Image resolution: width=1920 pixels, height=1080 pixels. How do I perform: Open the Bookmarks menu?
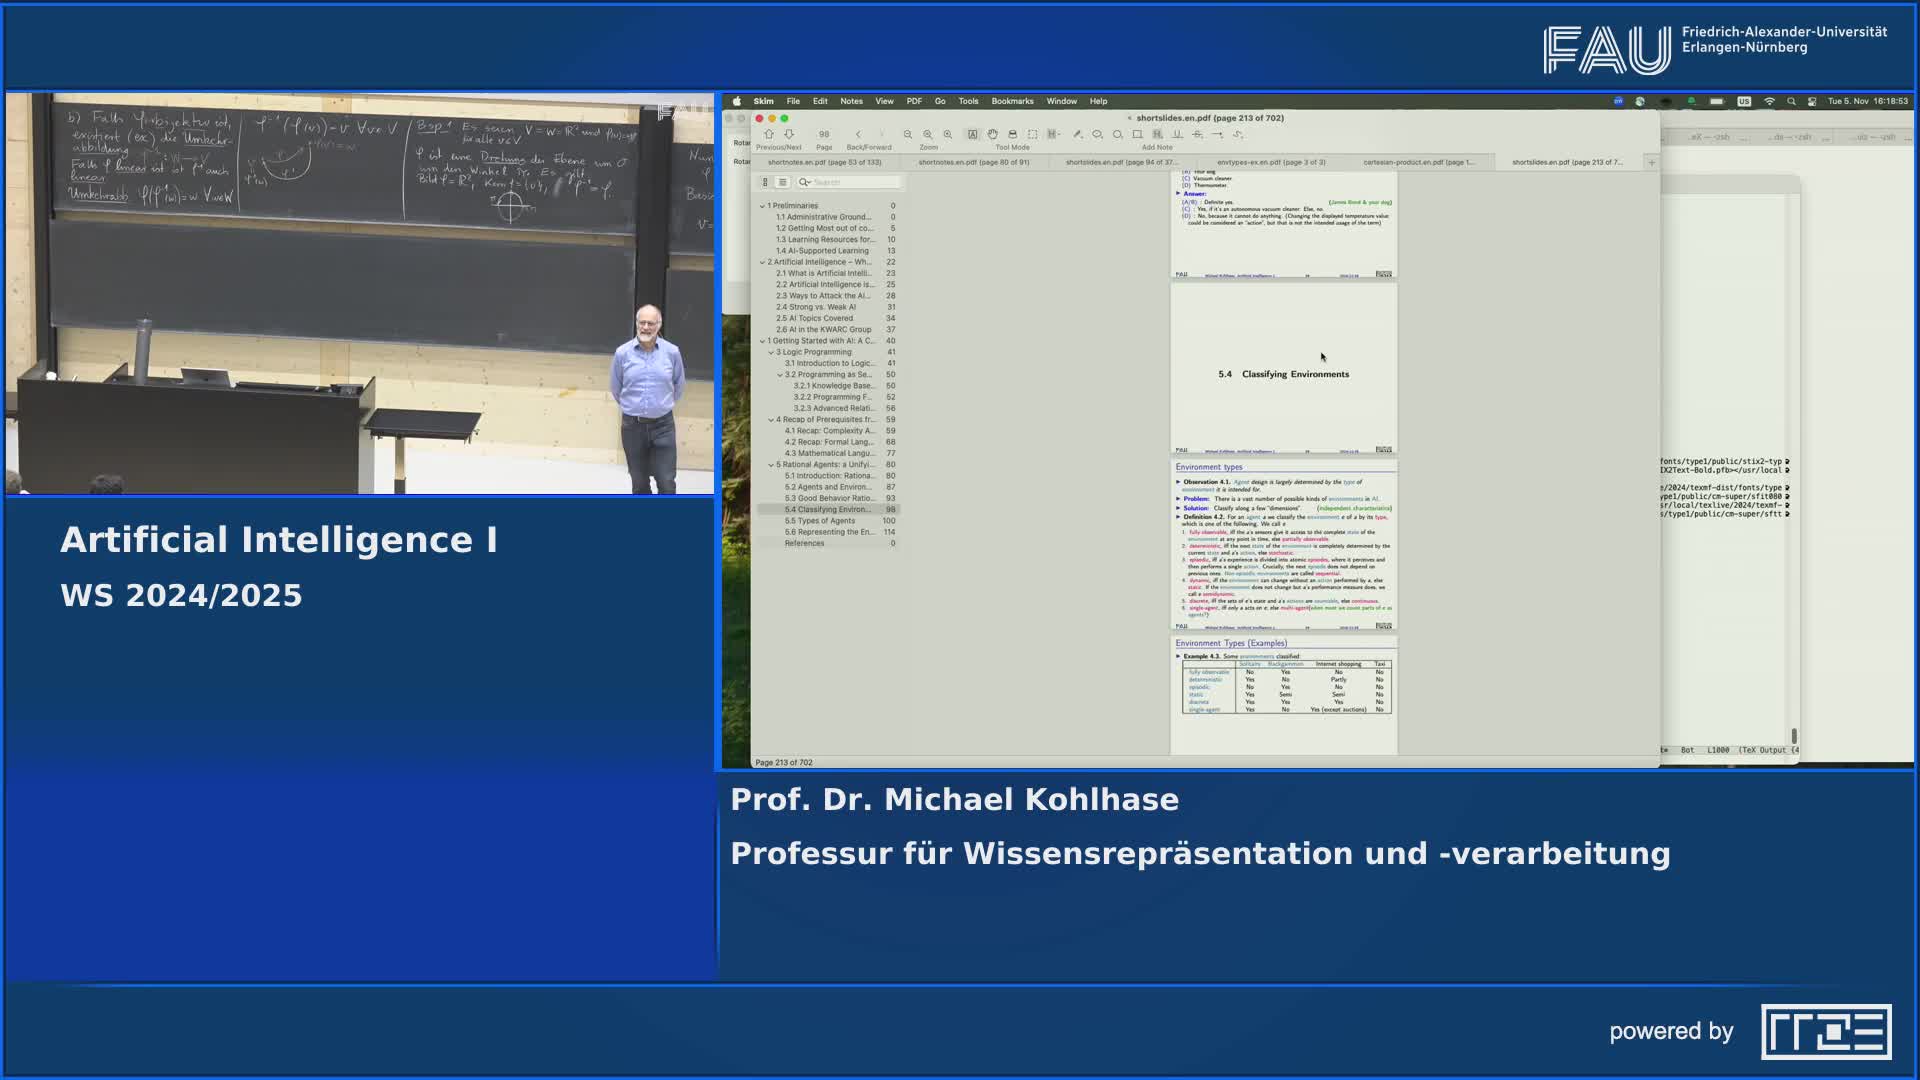click(1012, 101)
